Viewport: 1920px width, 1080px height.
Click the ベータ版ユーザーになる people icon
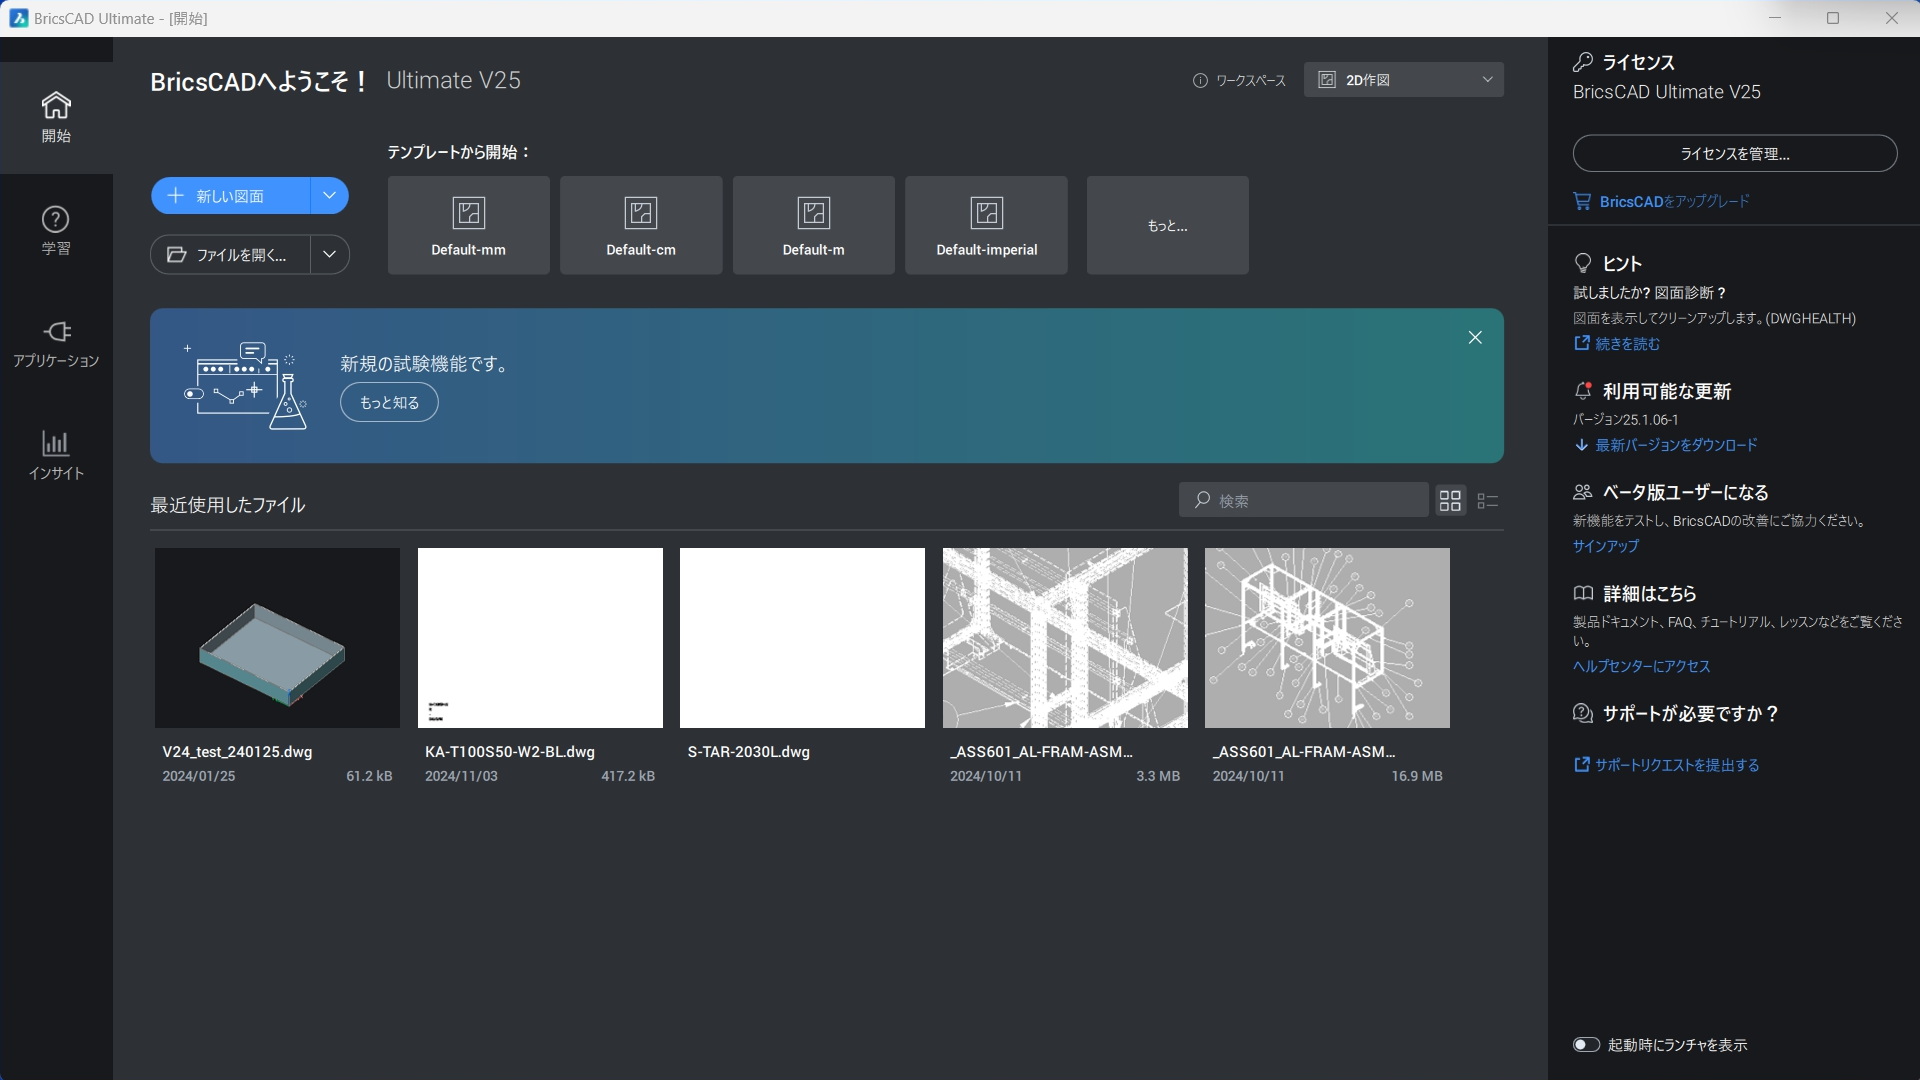point(1582,492)
